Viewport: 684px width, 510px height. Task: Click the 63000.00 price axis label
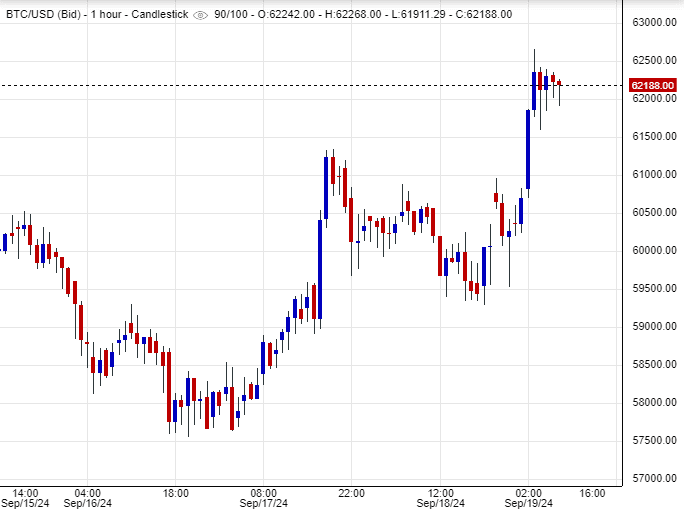pos(654,22)
